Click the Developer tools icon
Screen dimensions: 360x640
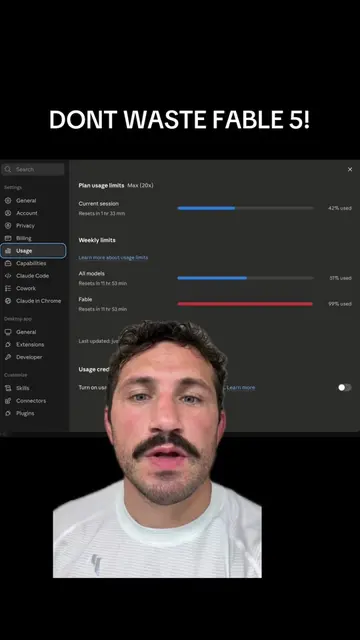(8, 357)
